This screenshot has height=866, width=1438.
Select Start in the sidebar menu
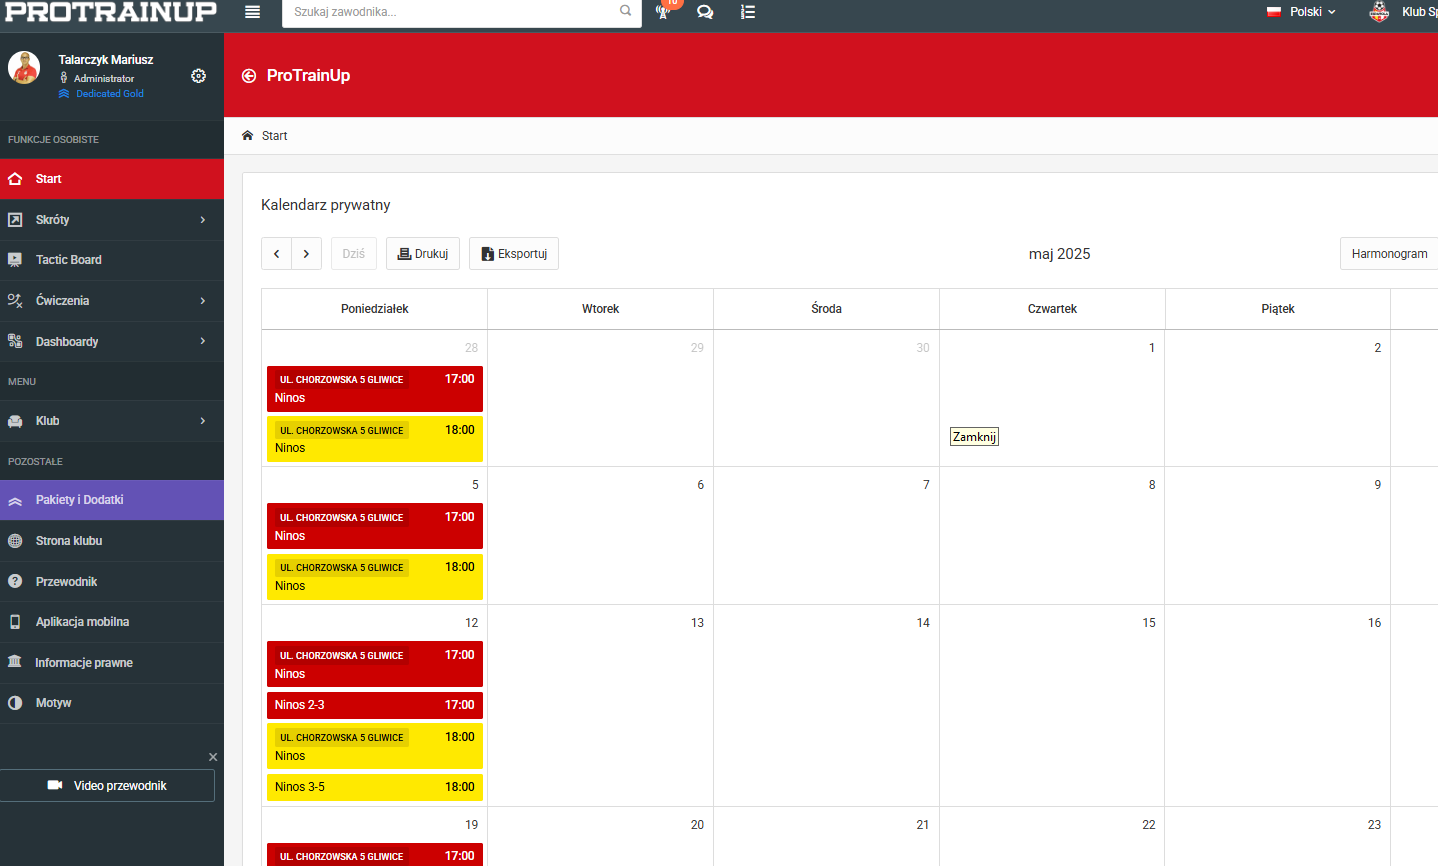(x=112, y=179)
